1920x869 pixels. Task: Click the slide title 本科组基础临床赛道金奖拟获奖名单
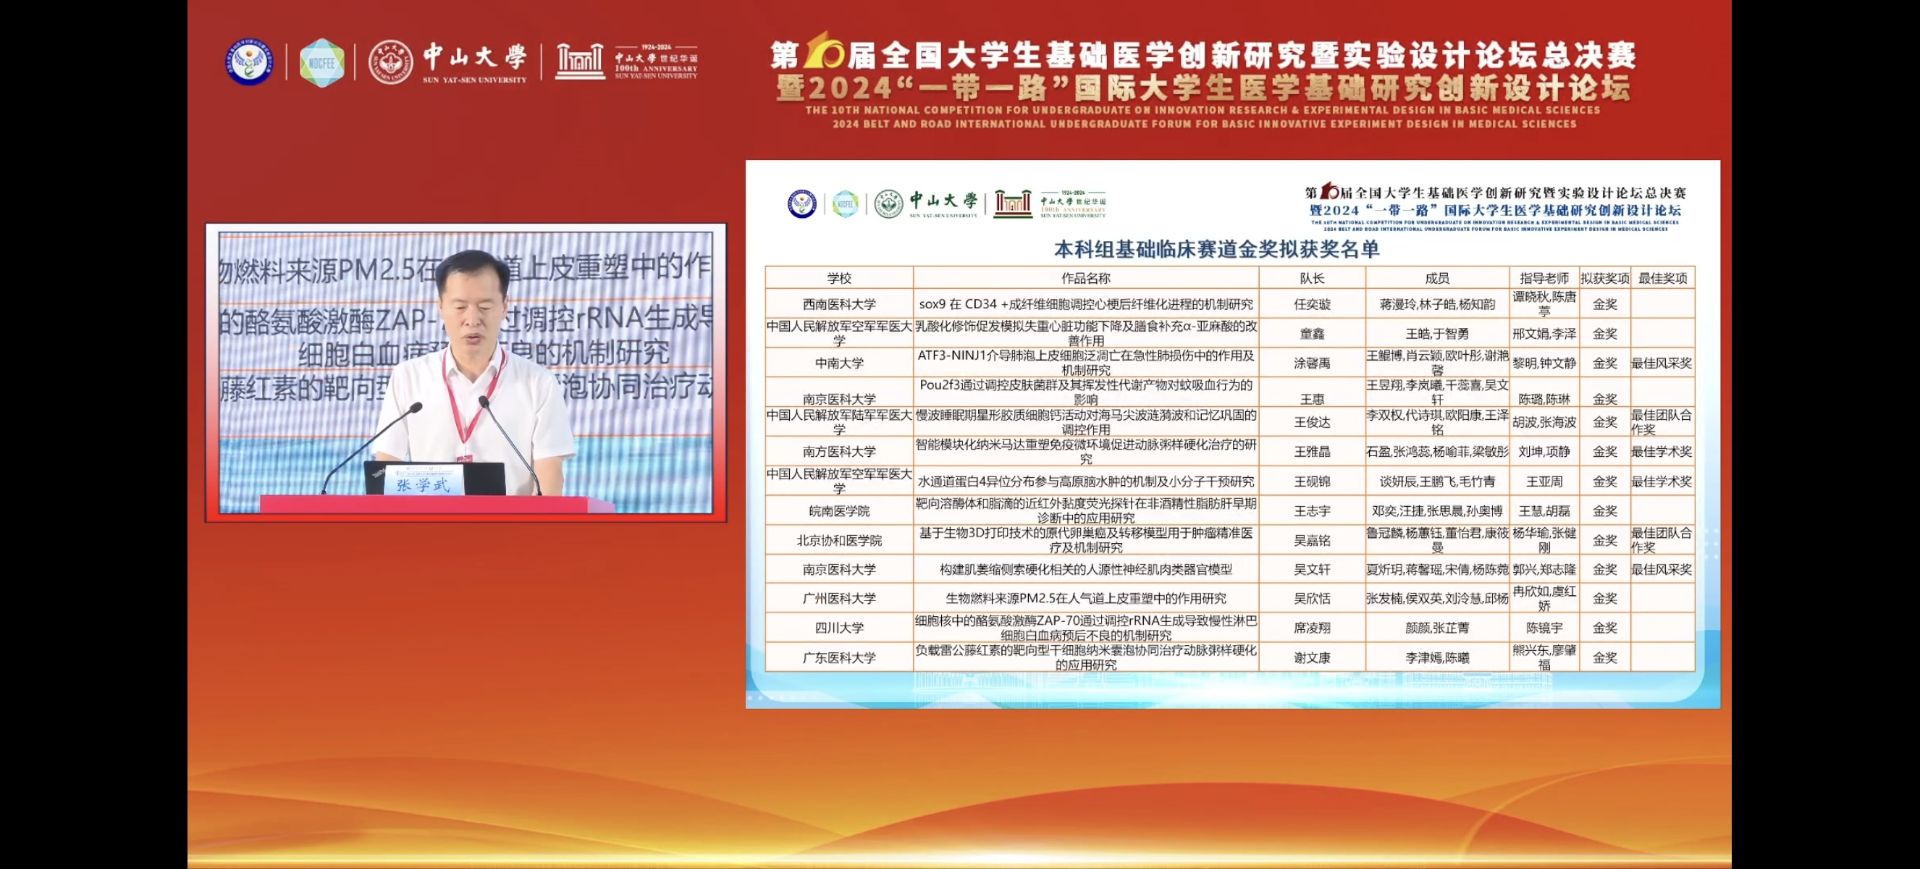[1217, 249]
